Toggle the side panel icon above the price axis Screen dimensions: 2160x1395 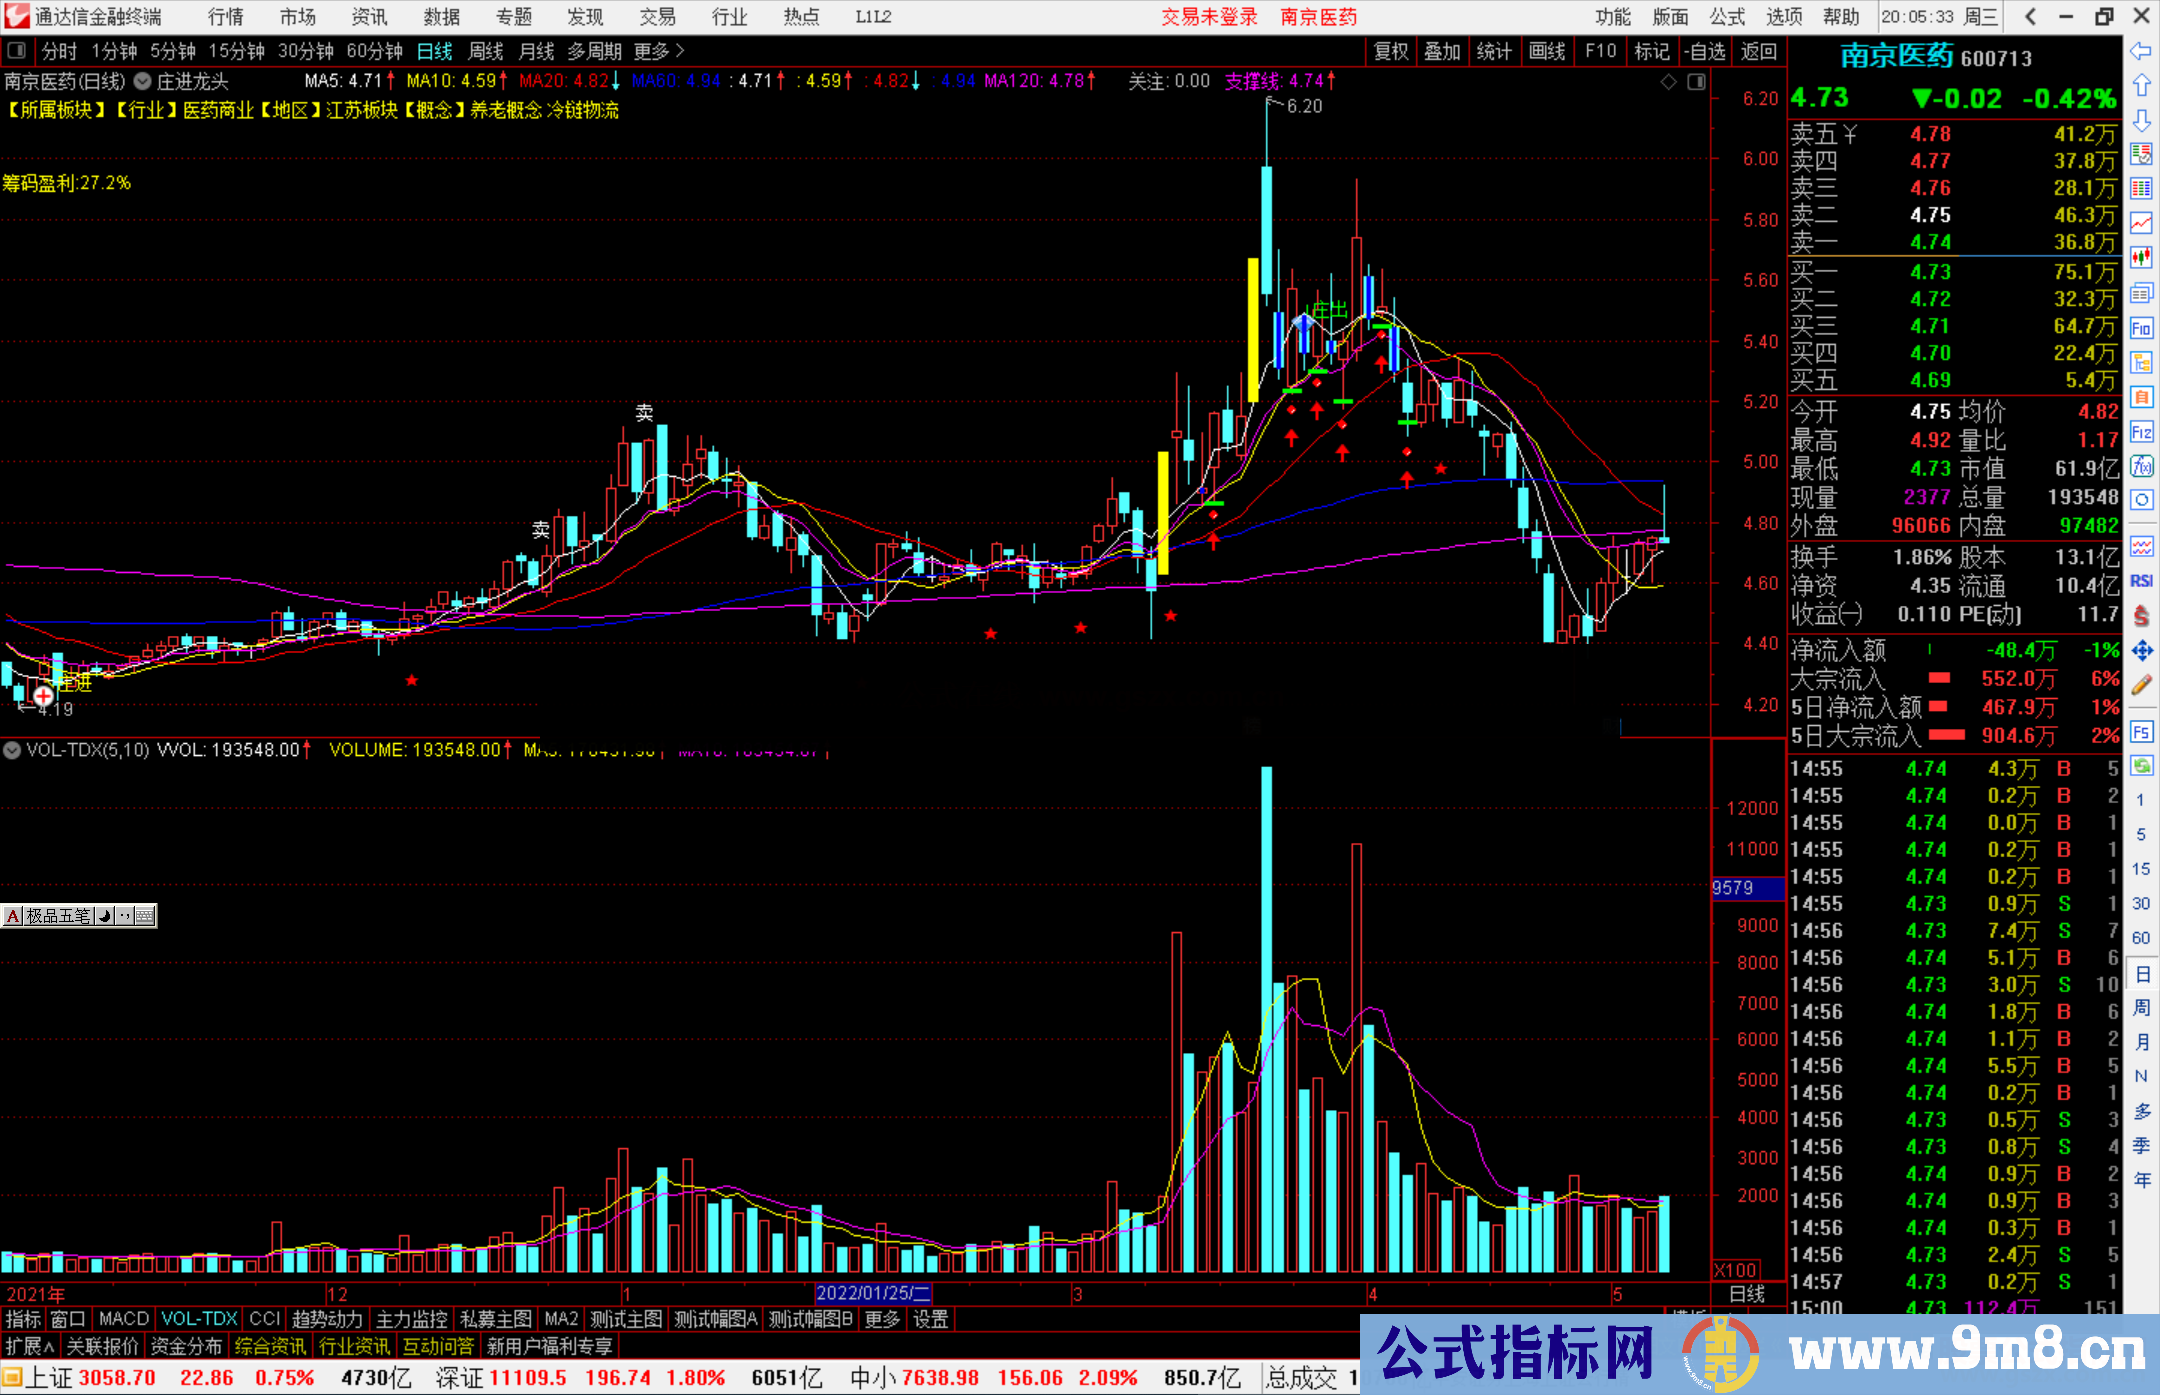pyautogui.click(x=1696, y=82)
